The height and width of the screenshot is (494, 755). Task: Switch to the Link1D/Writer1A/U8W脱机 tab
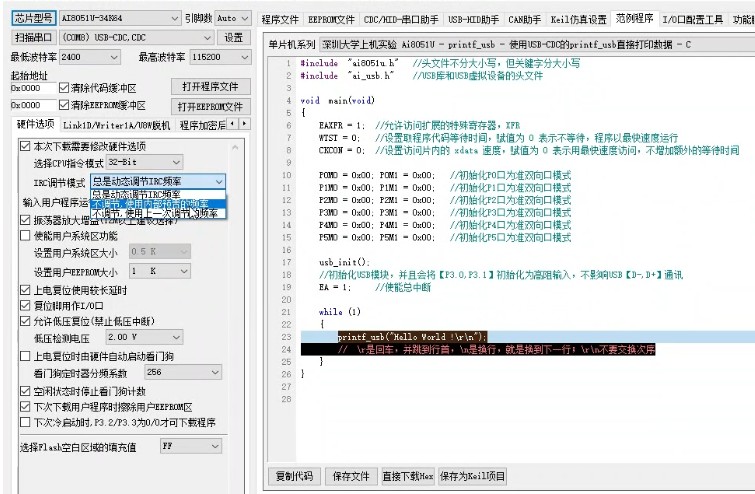(x=116, y=125)
